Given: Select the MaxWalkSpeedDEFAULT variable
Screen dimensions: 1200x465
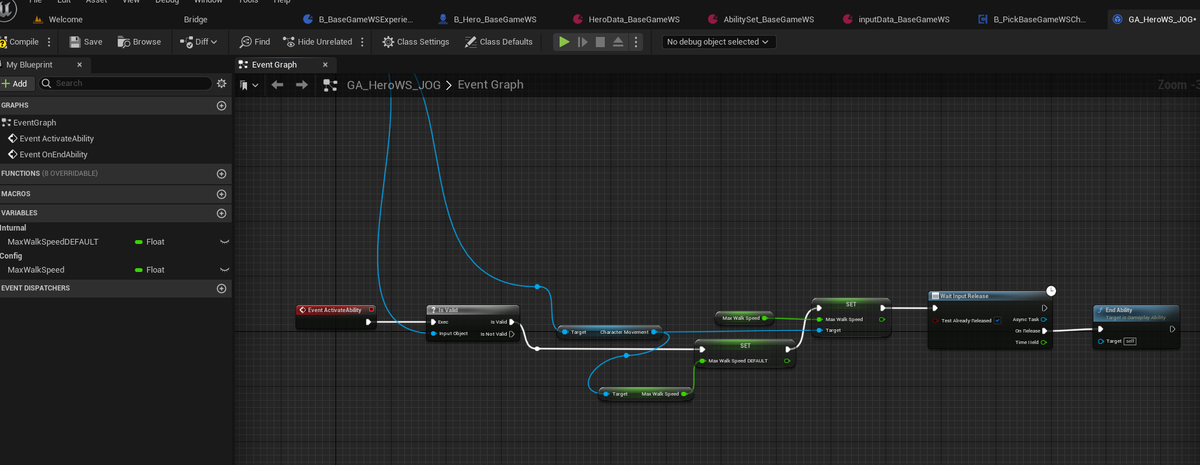Looking at the screenshot, I should click(53, 242).
